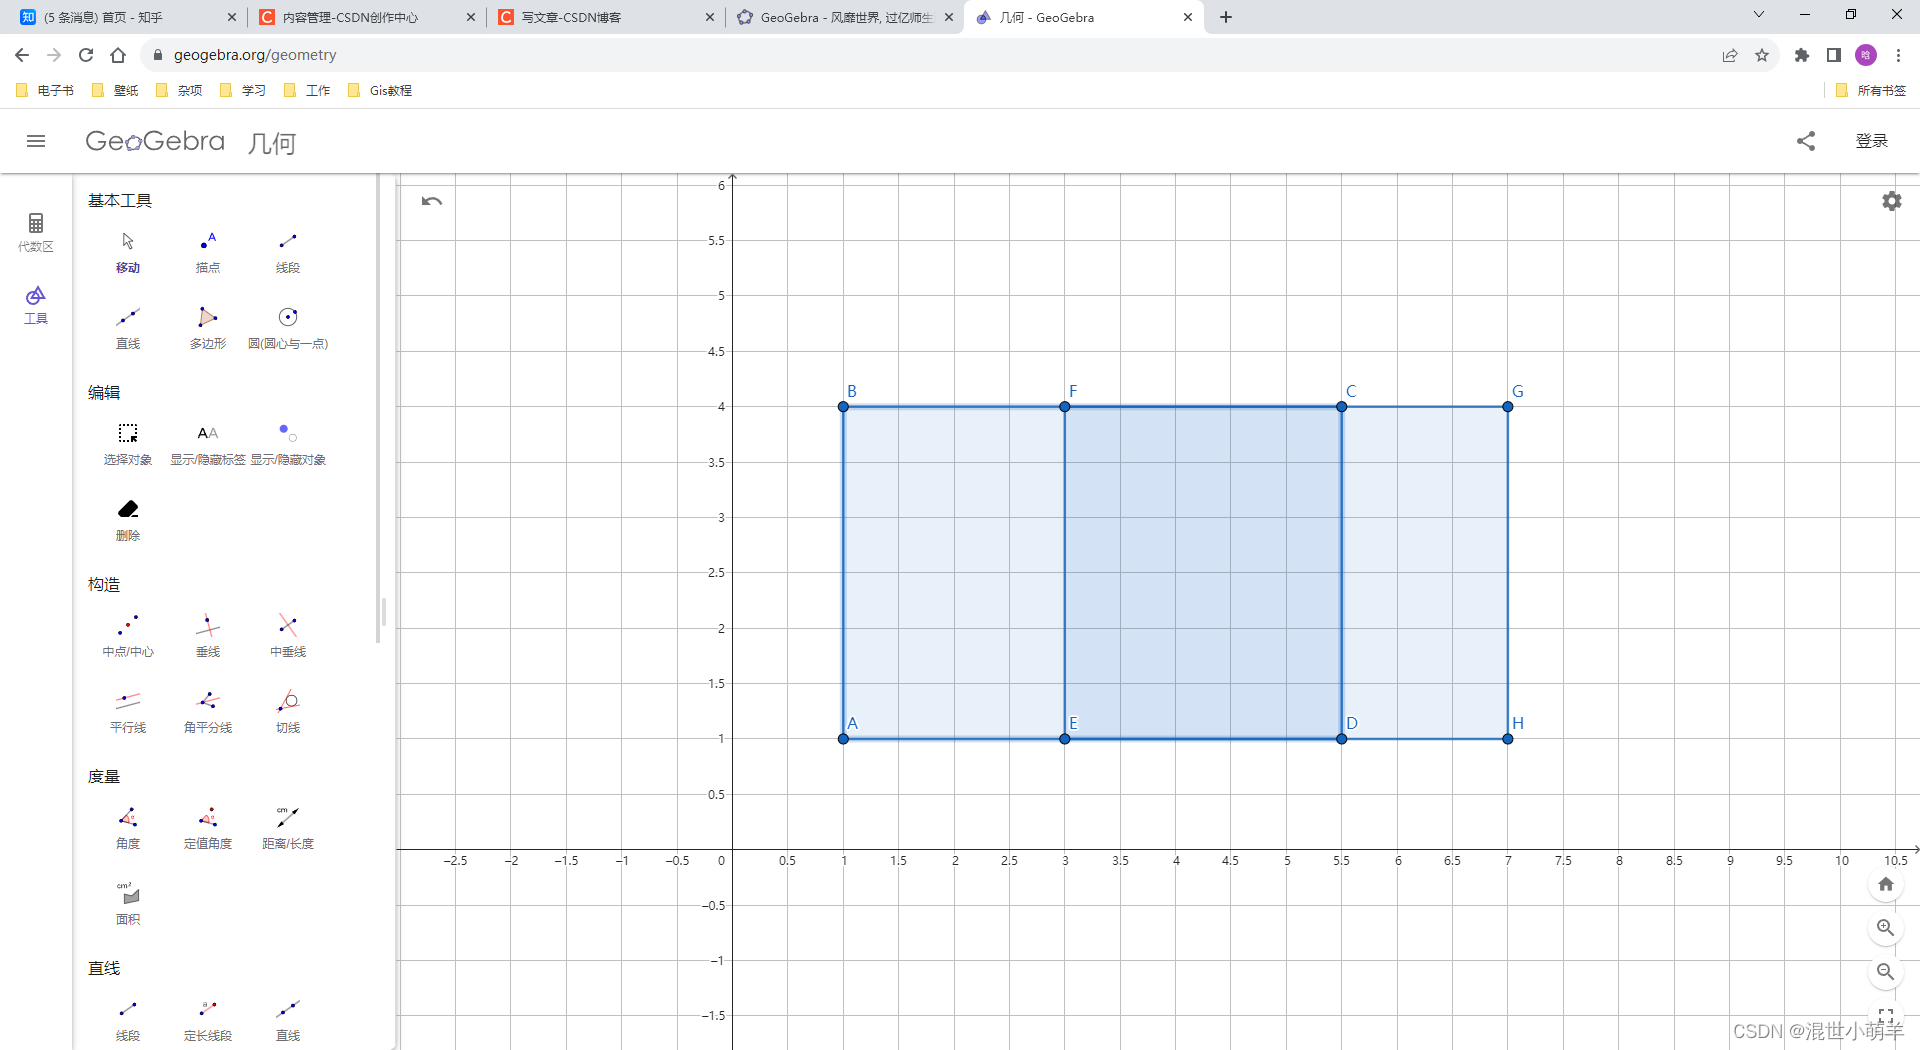The width and height of the screenshot is (1920, 1050).
Task: Select the 平行线 parallel line tool
Action: click(x=128, y=712)
